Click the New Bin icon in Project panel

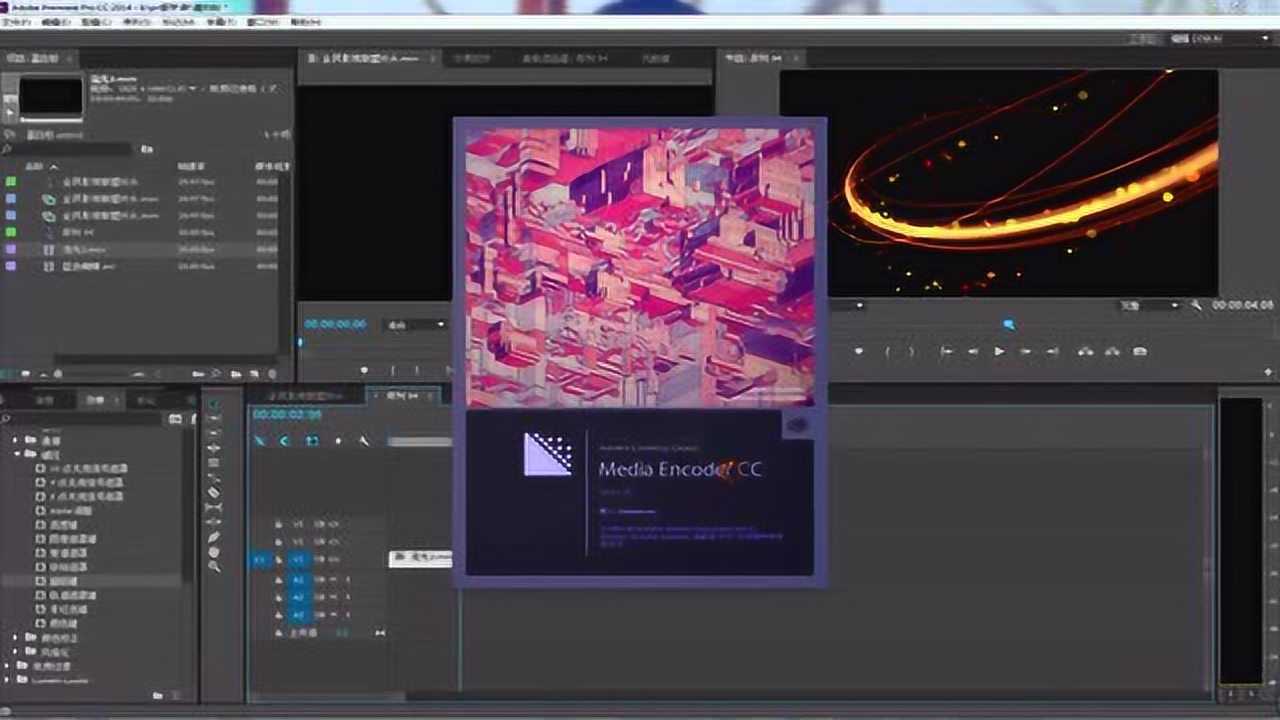[236, 374]
